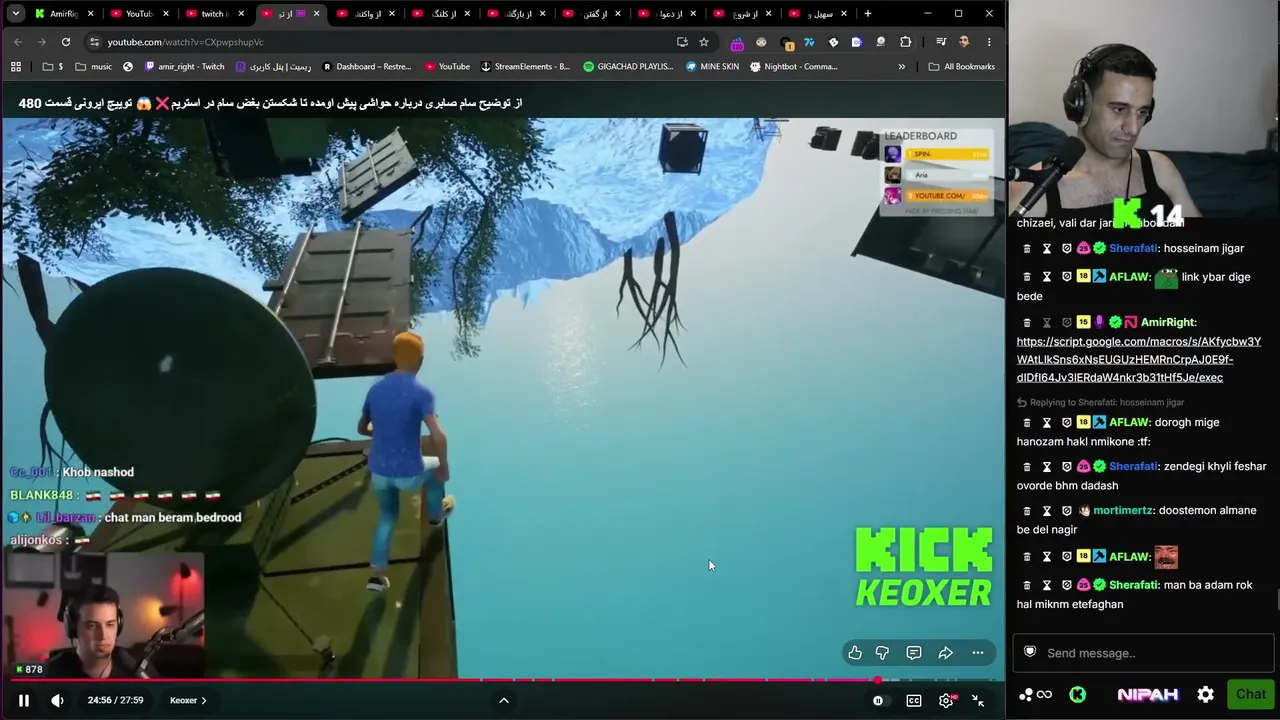Open the music bookmarks folder
The image size is (1280, 720).
pyautogui.click(x=93, y=67)
